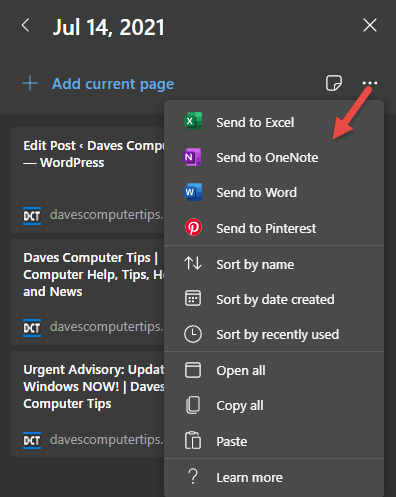Click davescomputertips URL under Urgent Advisory
Image resolution: width=396 pixels, height=497 pixels.
coord(107,440)
